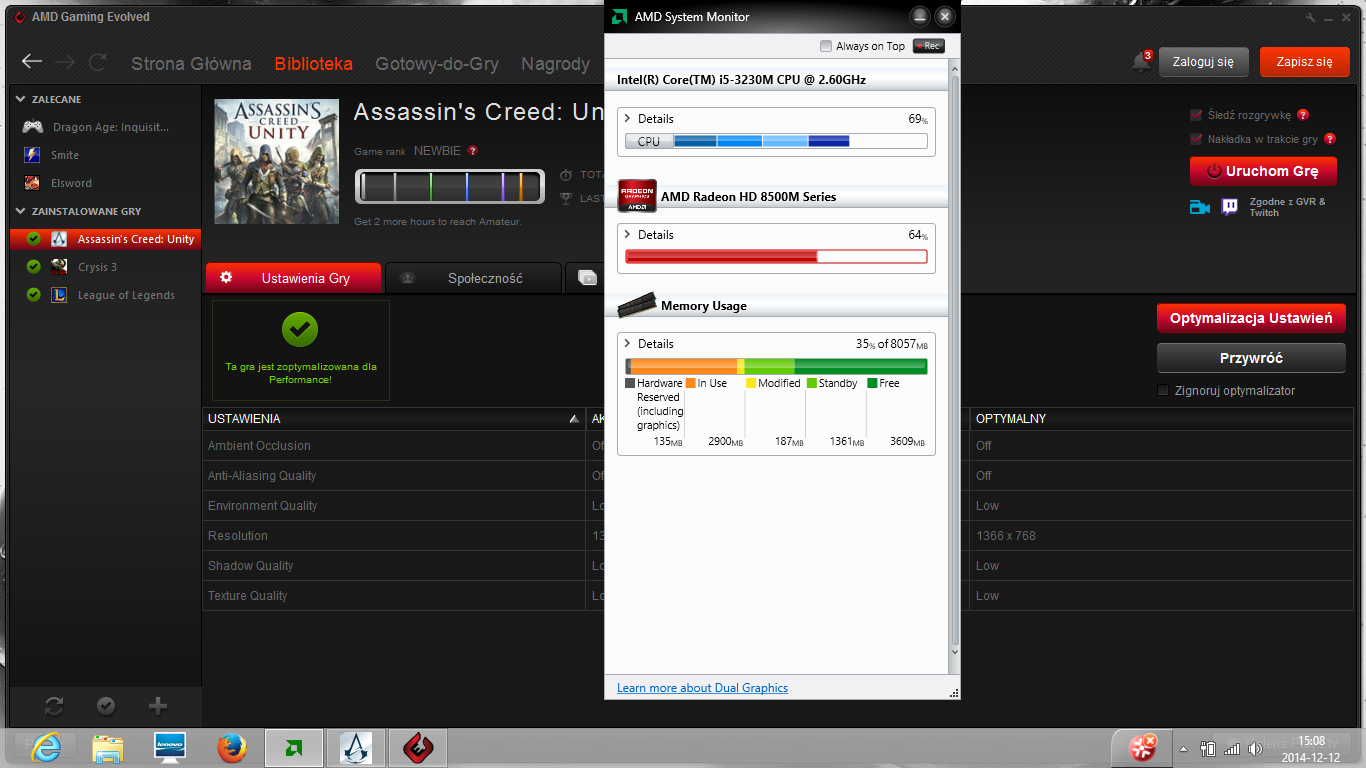
Task: Open help icon beside Nakładka w trakcie gry
Action: 1329,139
